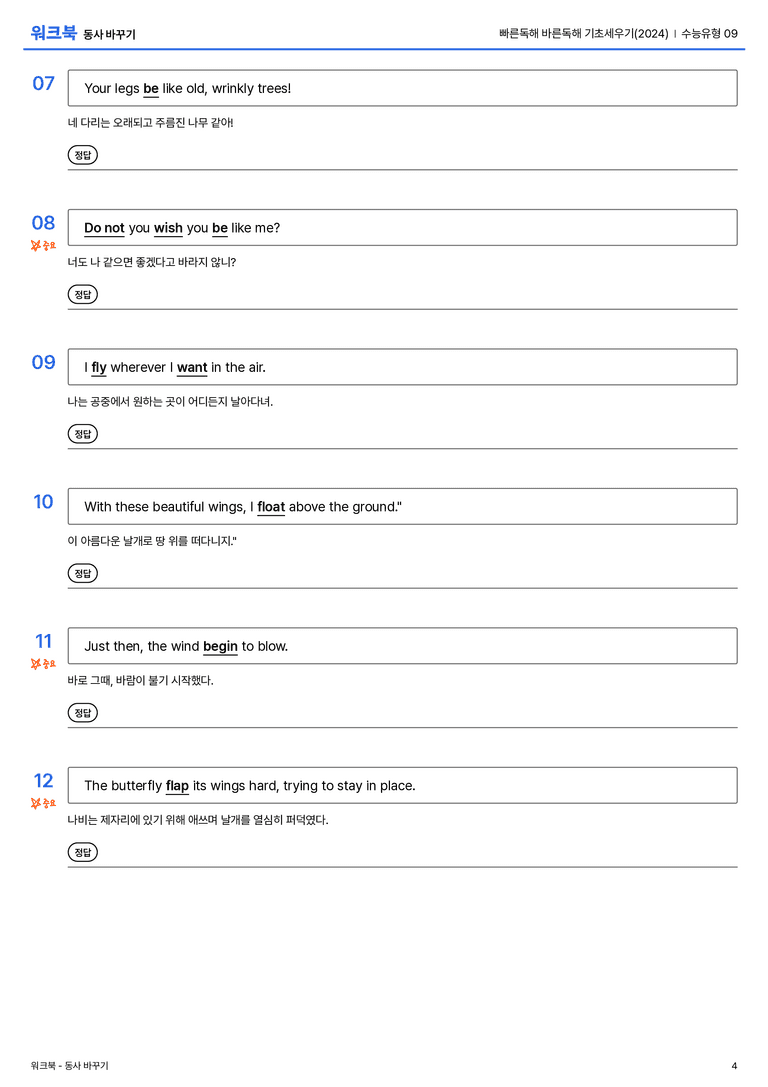
Task: Click the 정답 badge under question 11
Action: (x=82, y=713)
